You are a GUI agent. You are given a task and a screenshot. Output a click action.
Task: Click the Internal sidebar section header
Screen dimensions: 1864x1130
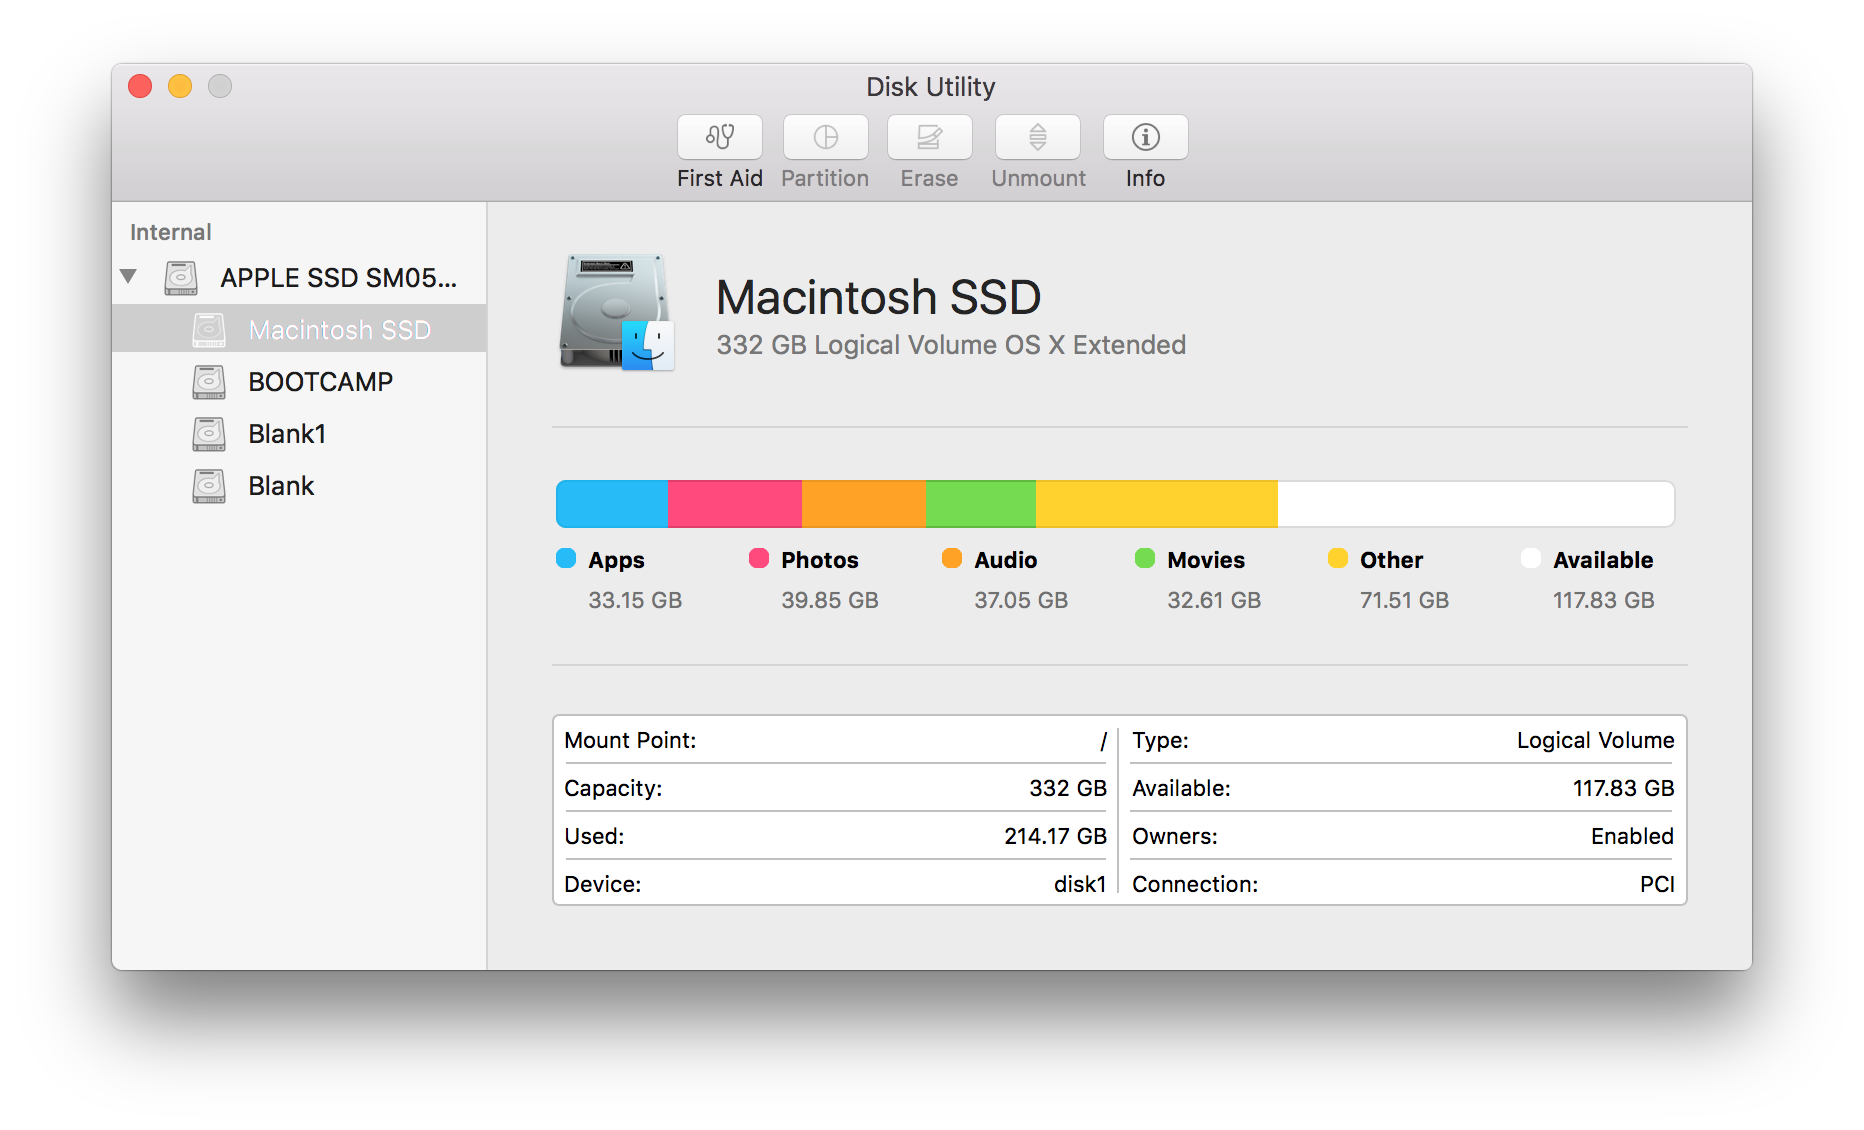click(x=170, y=232)
